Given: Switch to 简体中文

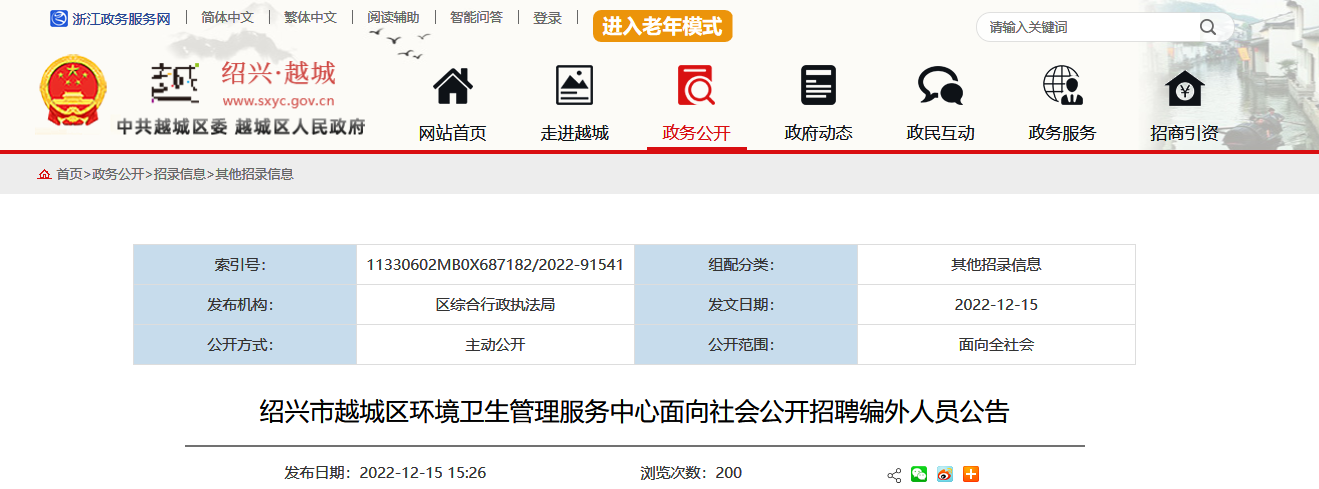Looking at the screenshot, I should [x=227, y=18].
